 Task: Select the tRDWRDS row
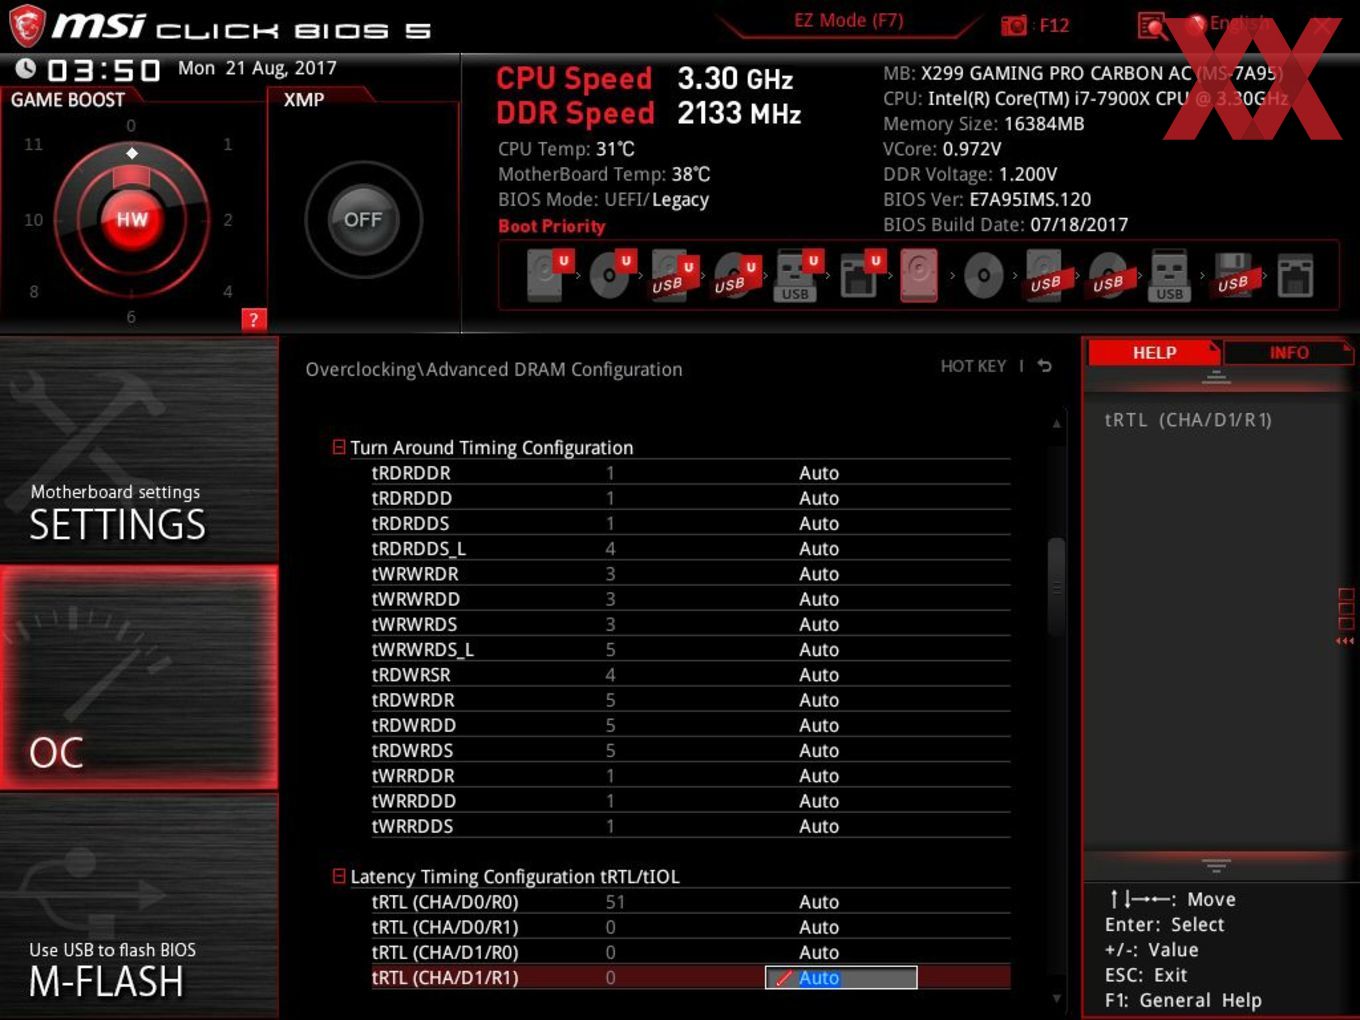click(690, 750)
